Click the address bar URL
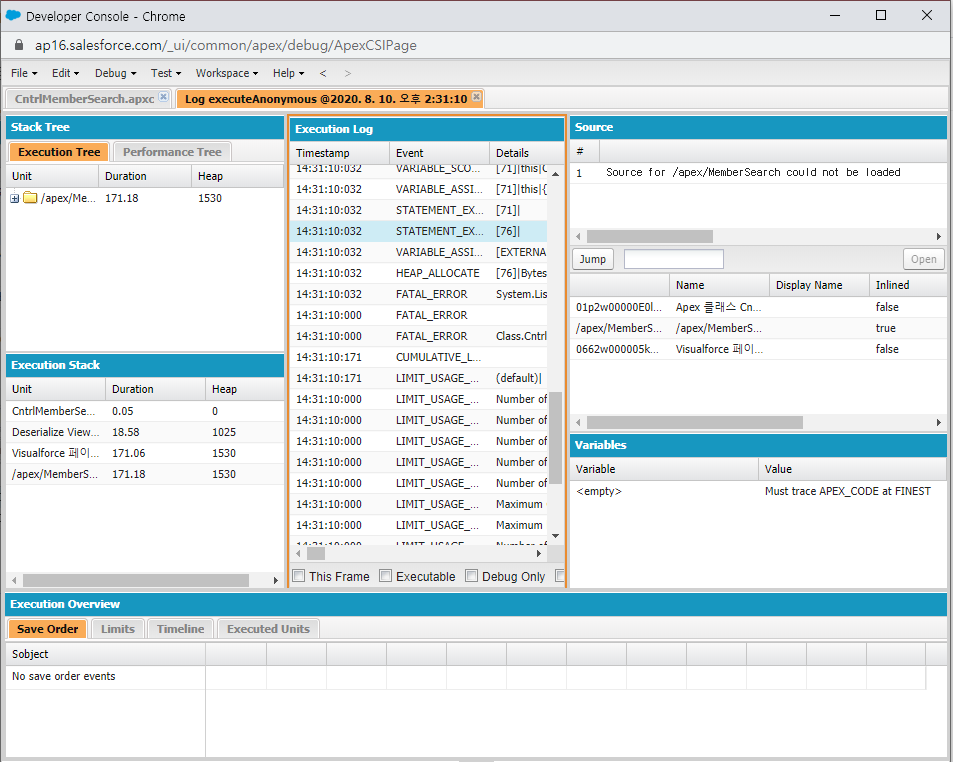This screenshot has width=953, height=762. 225,45
